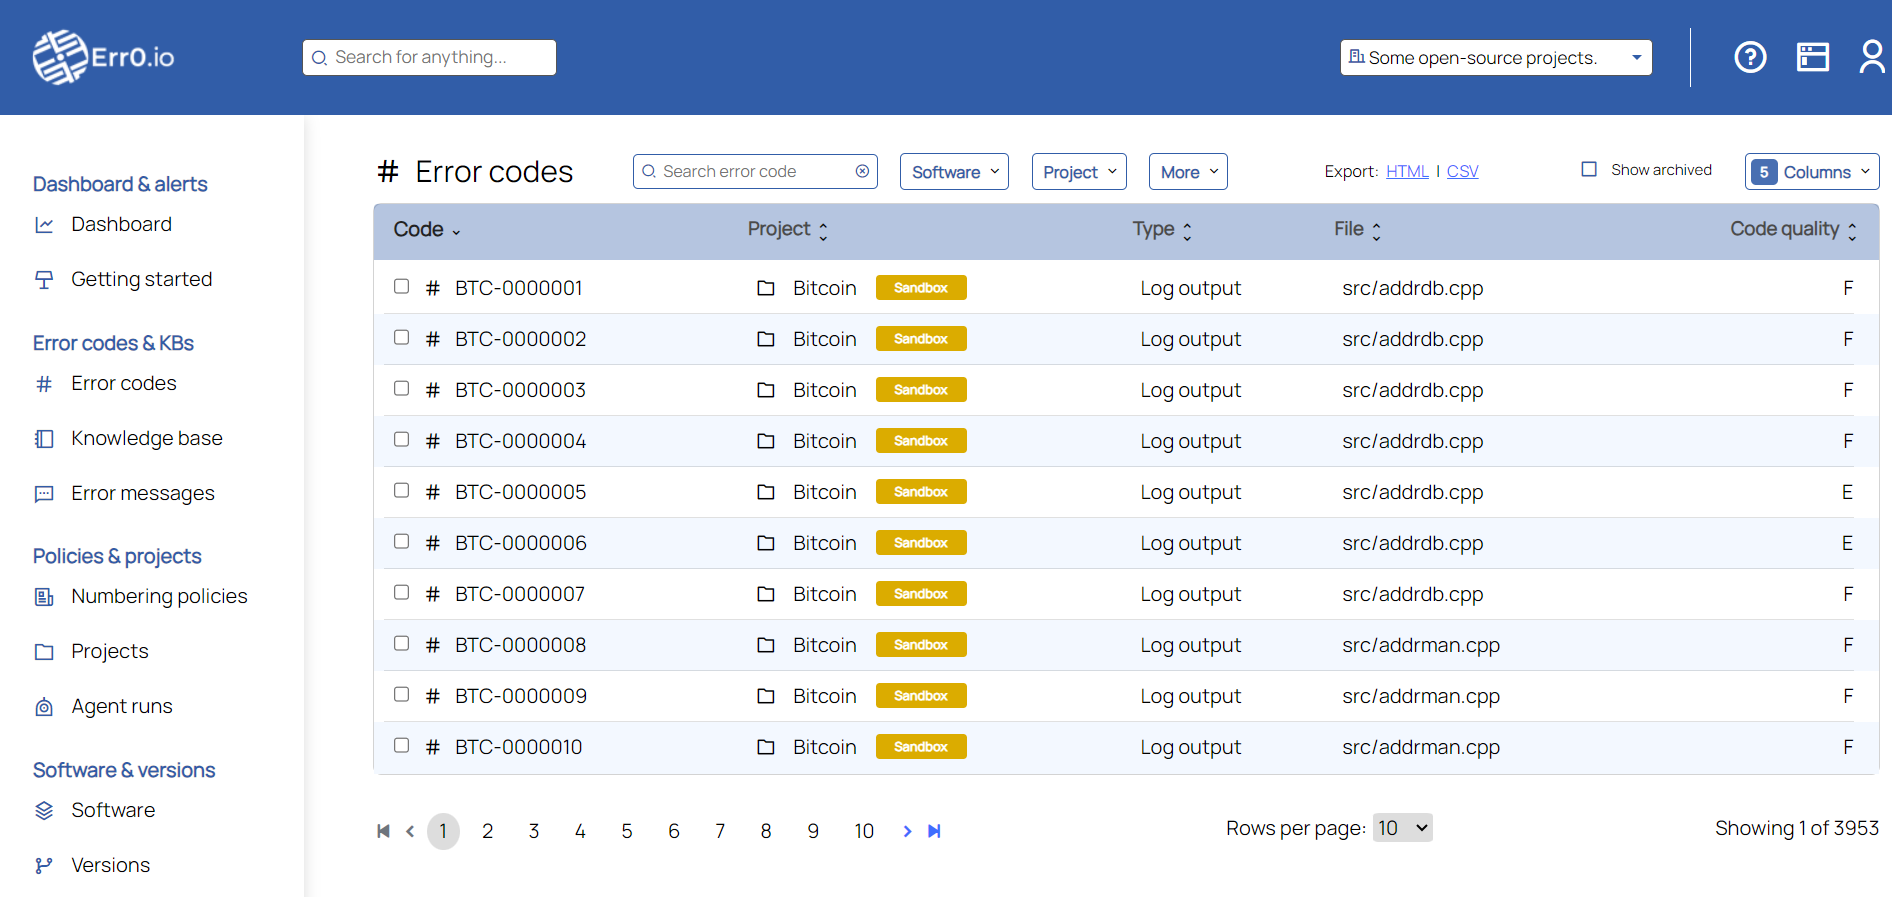This screenshot has height=897, width=1892.
Task: Go to page 5
Action: point(627,831)
